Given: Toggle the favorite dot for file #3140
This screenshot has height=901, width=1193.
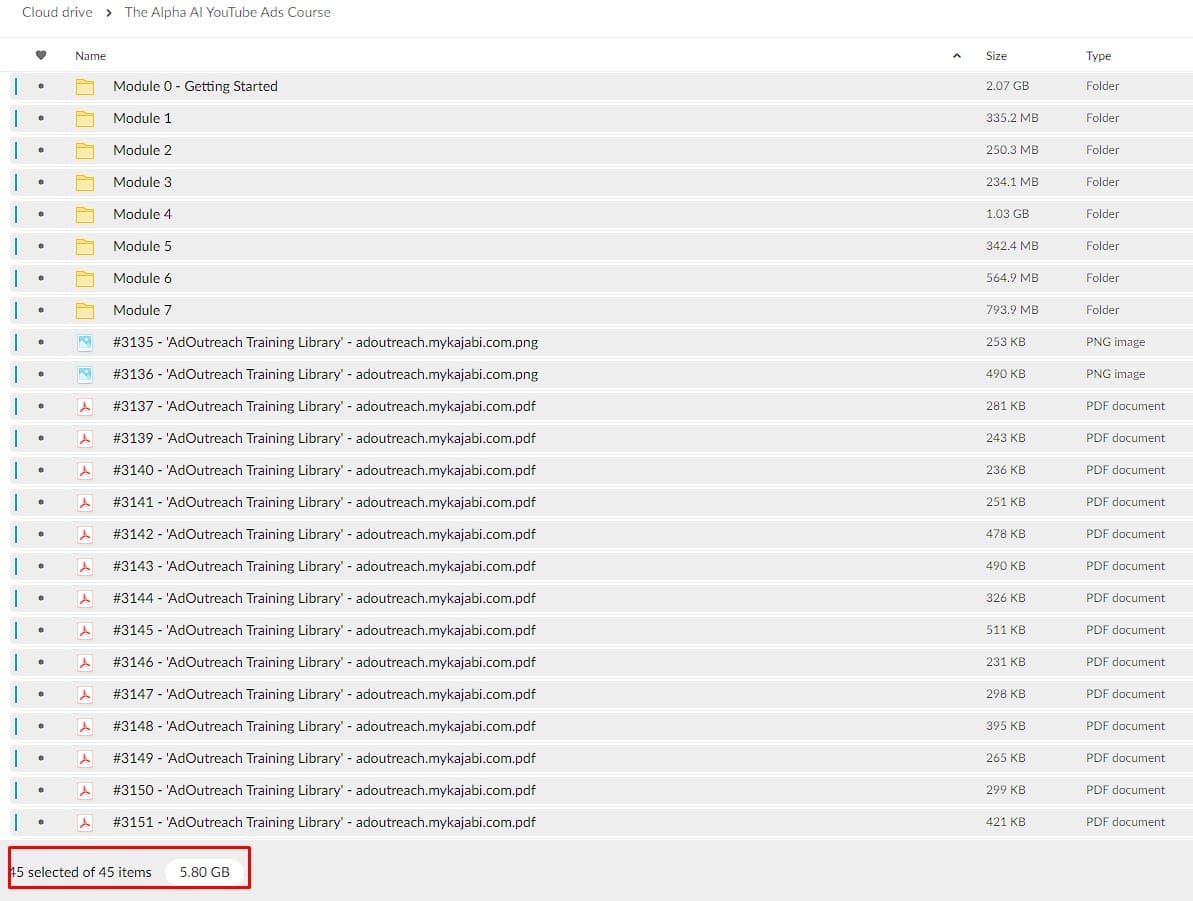Looking at the screenshot, I should [x=41, y=470].
